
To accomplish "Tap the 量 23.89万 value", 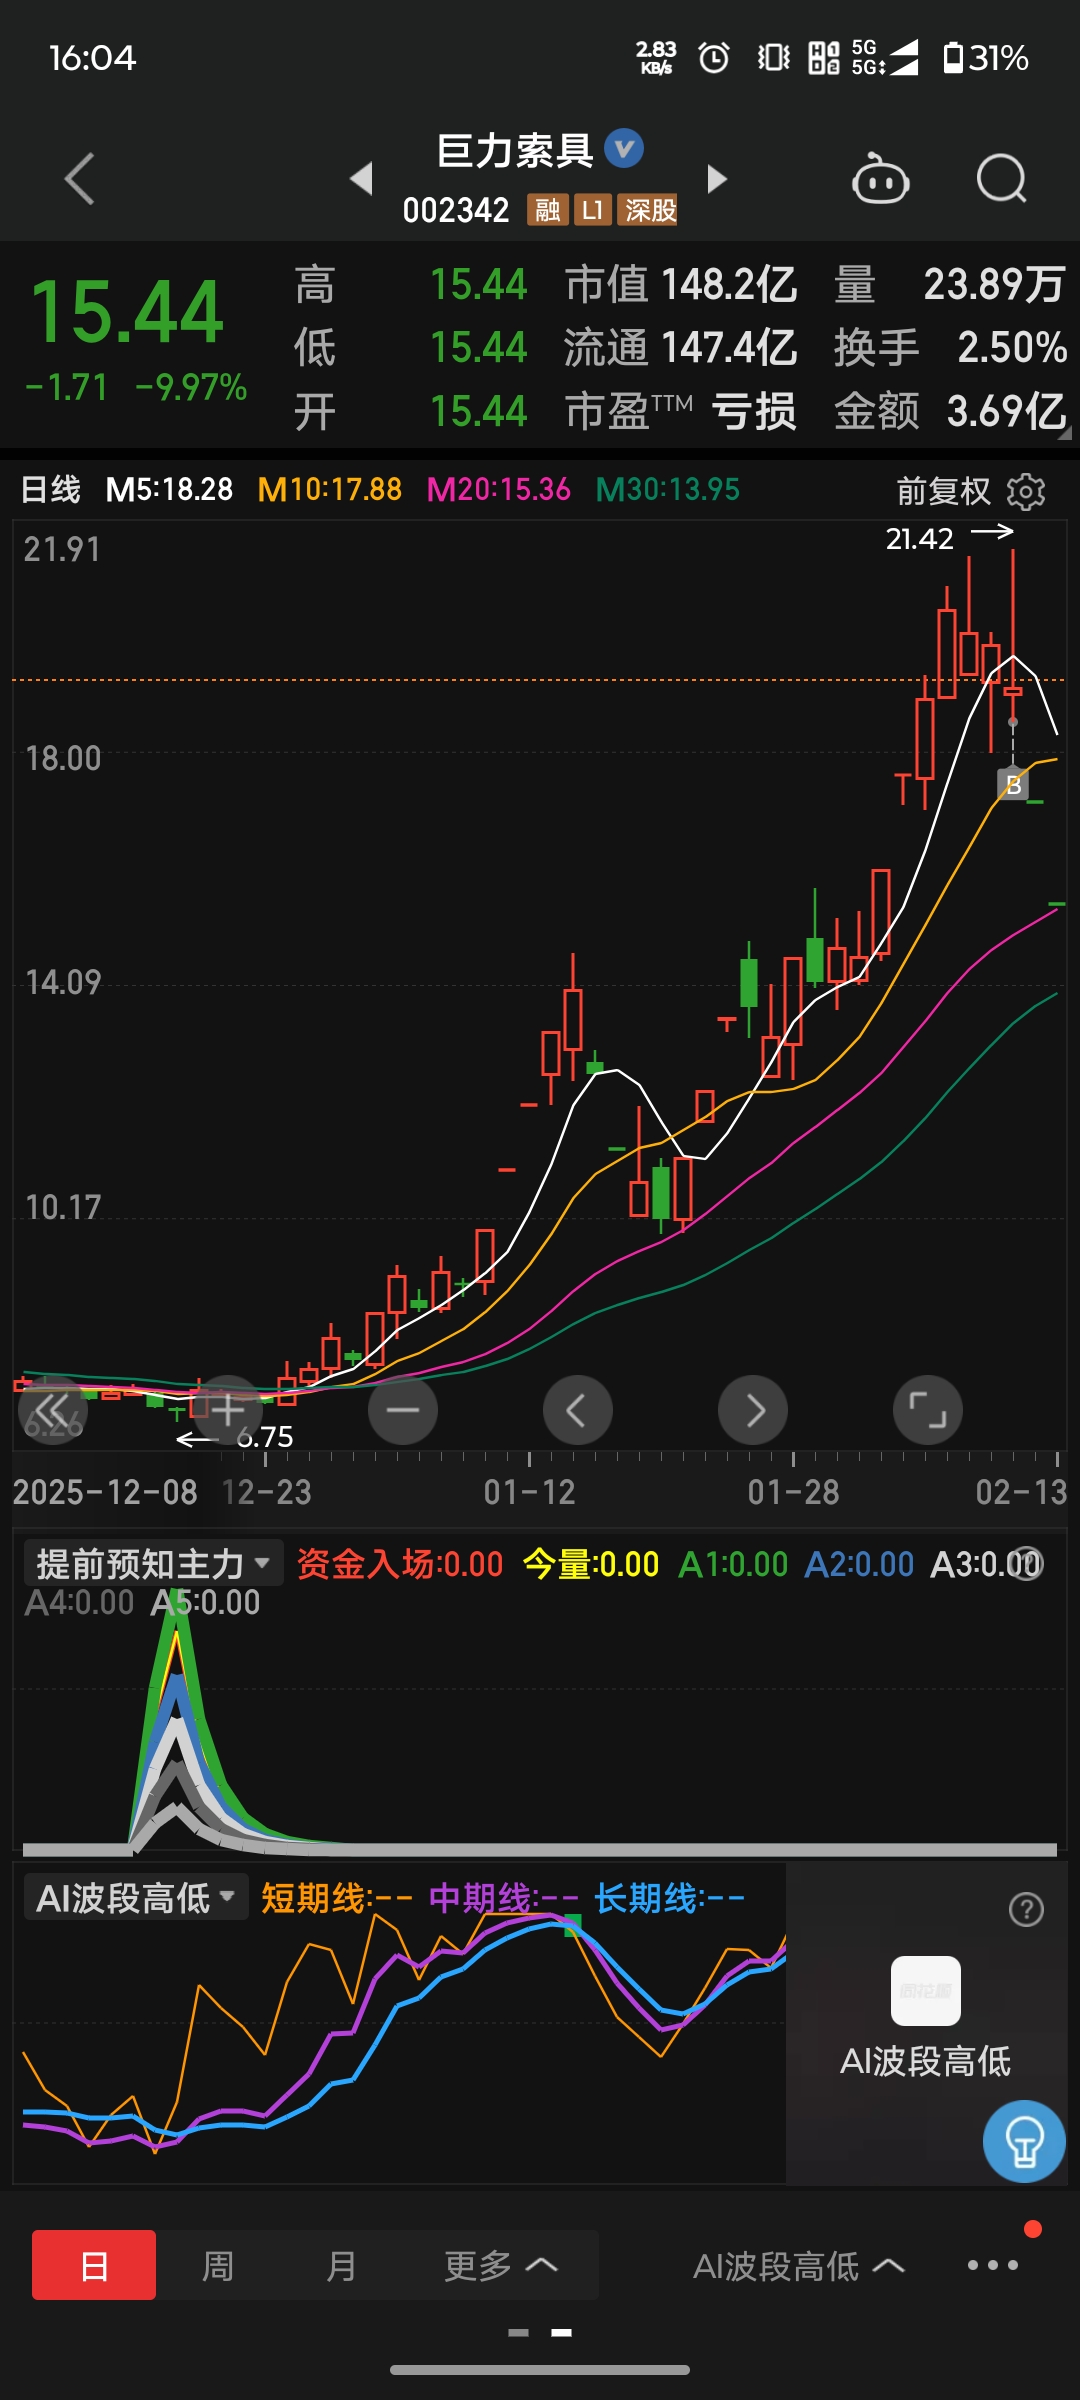I will (951, 285).
